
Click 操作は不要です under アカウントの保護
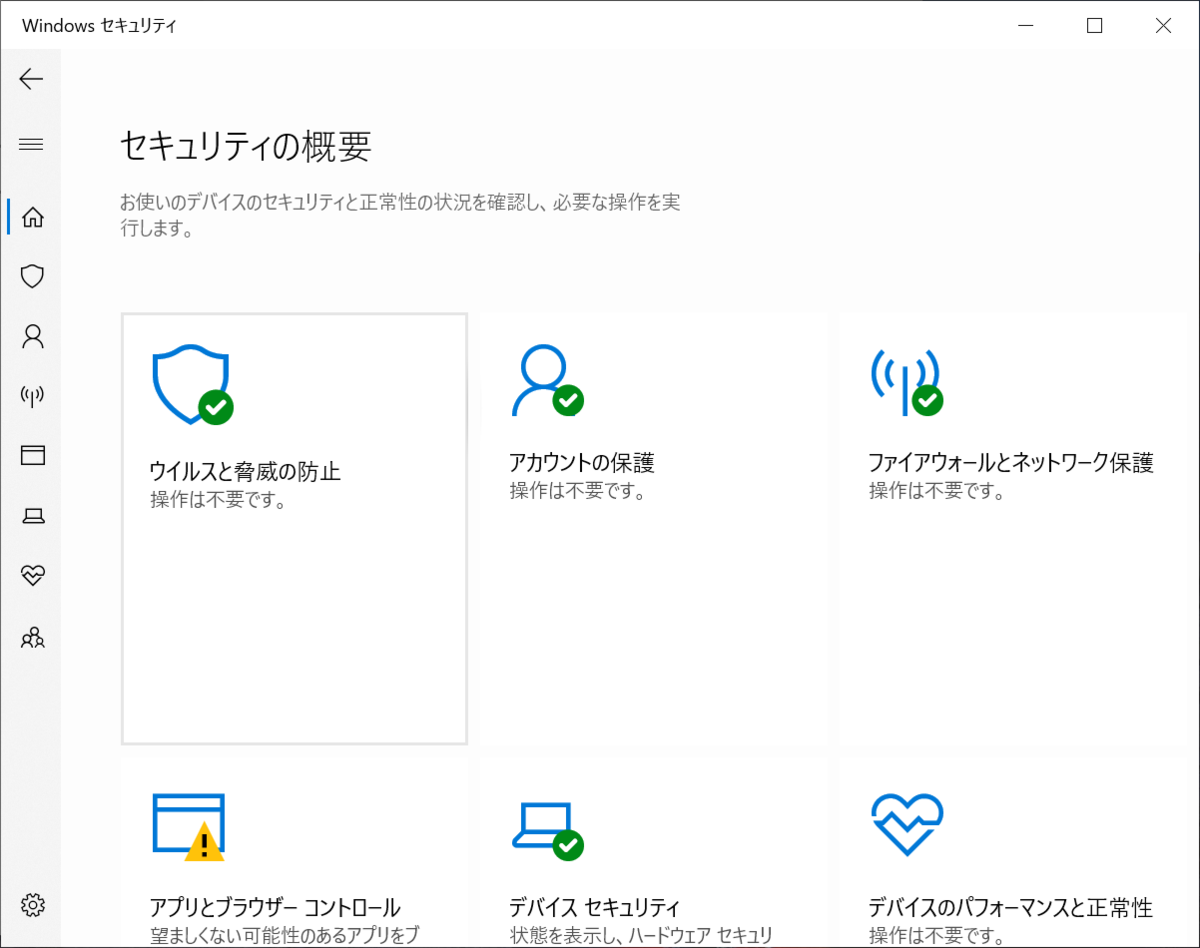577,492
